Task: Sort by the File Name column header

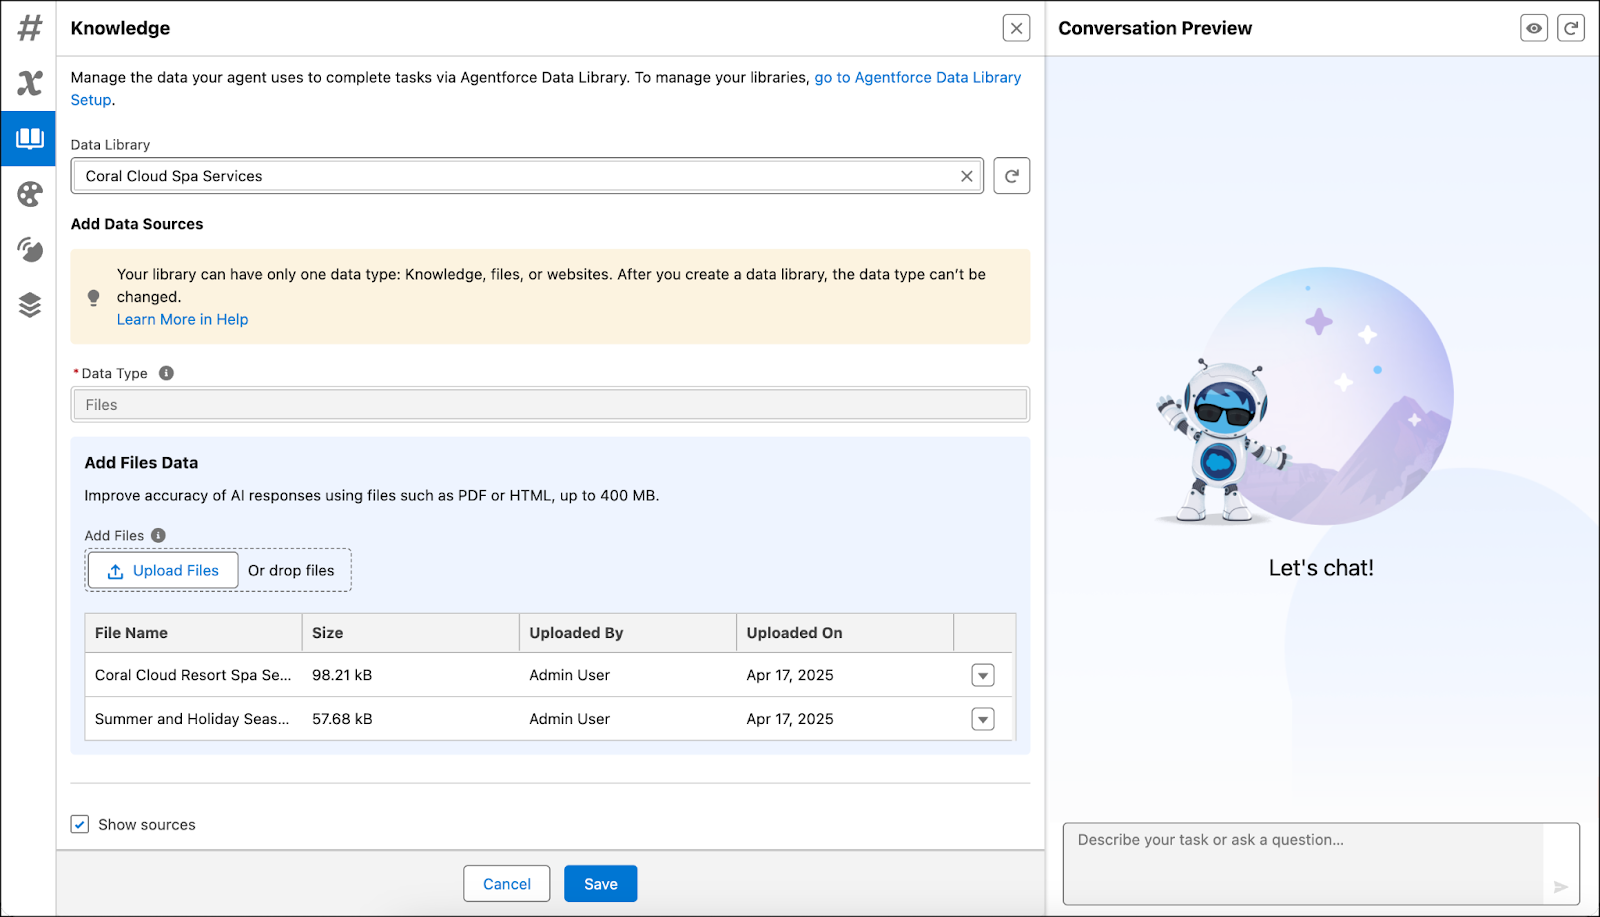Action: pos(130,632)
